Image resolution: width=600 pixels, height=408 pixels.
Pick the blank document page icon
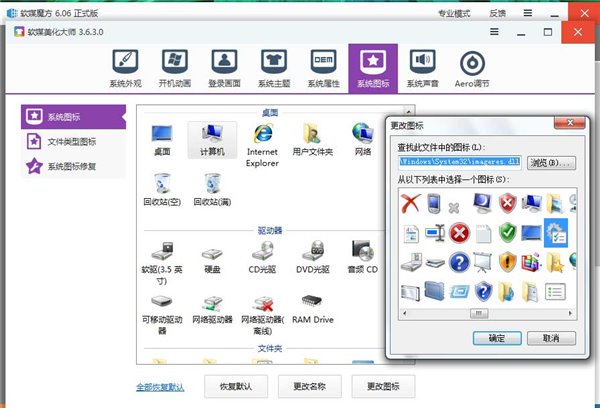coord(483,233)
